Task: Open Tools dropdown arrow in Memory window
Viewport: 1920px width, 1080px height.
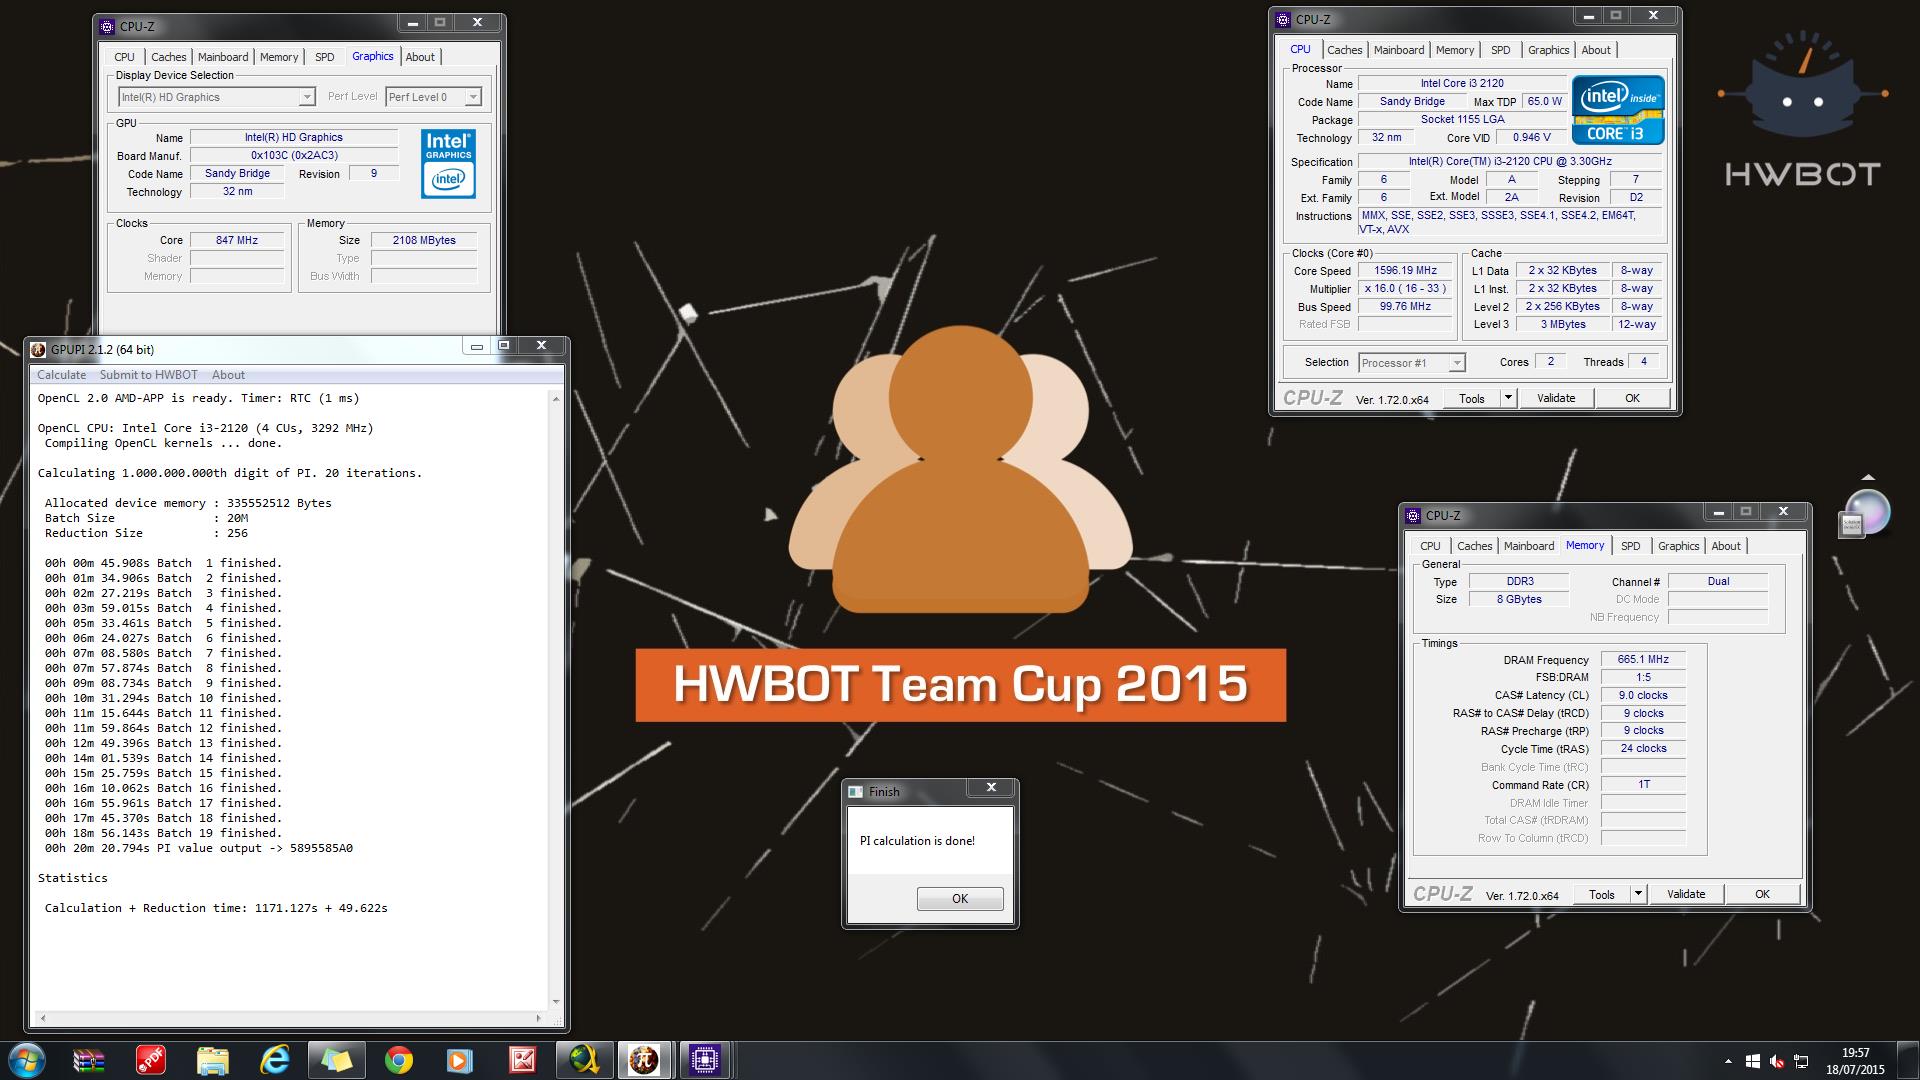Action: tap(1638, 894)
